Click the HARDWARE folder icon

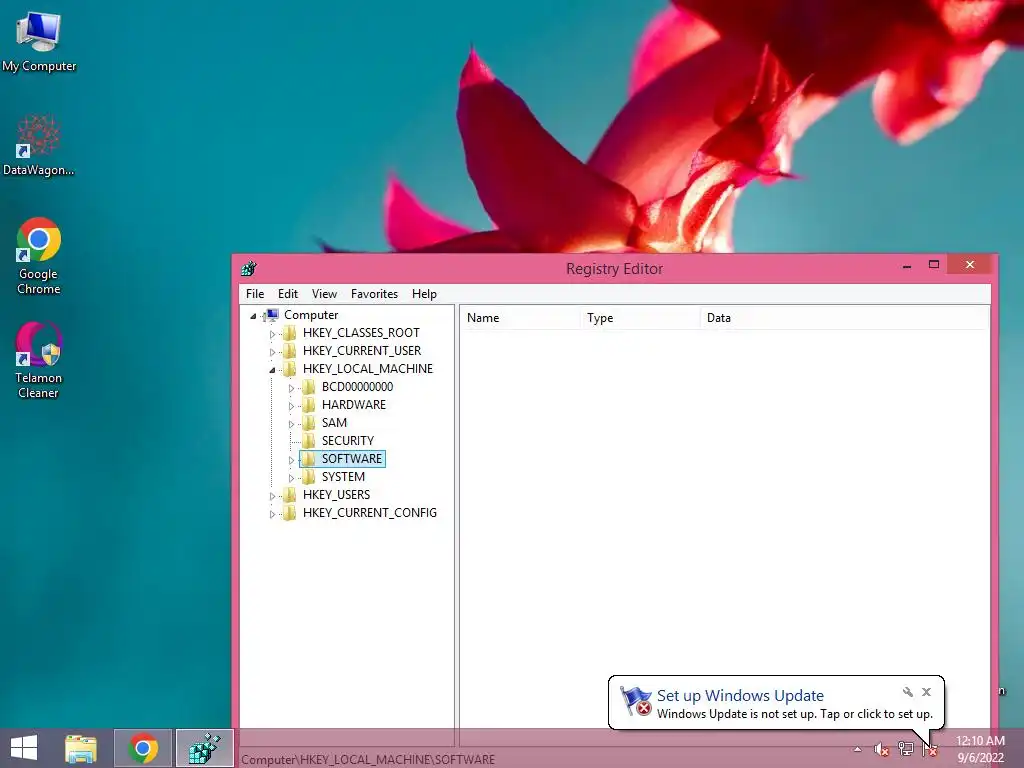tap(308, 405)
